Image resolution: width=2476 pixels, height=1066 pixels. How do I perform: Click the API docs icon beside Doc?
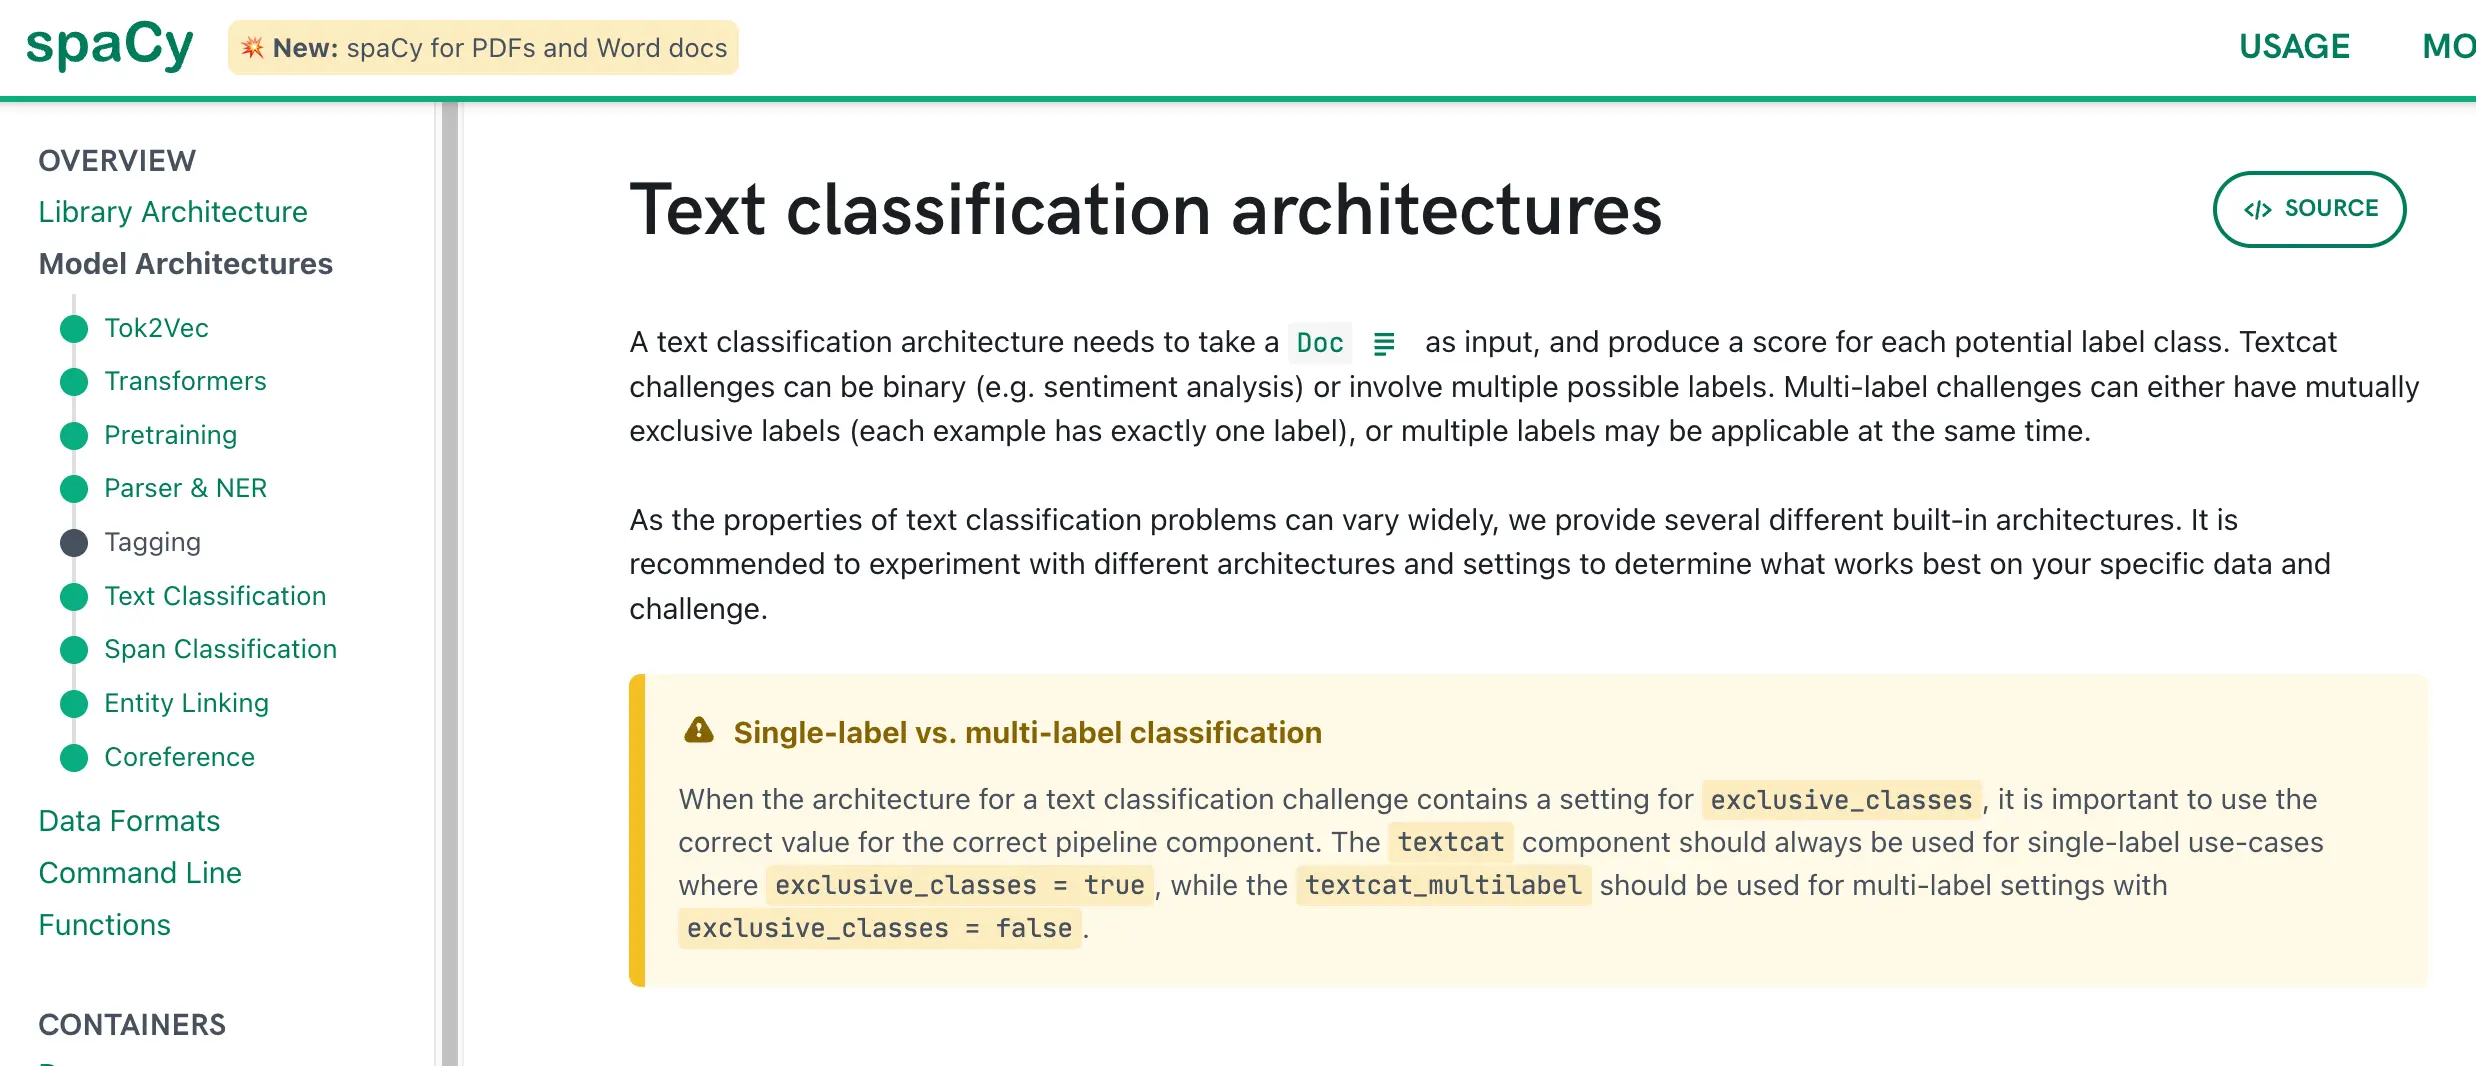1384,343
